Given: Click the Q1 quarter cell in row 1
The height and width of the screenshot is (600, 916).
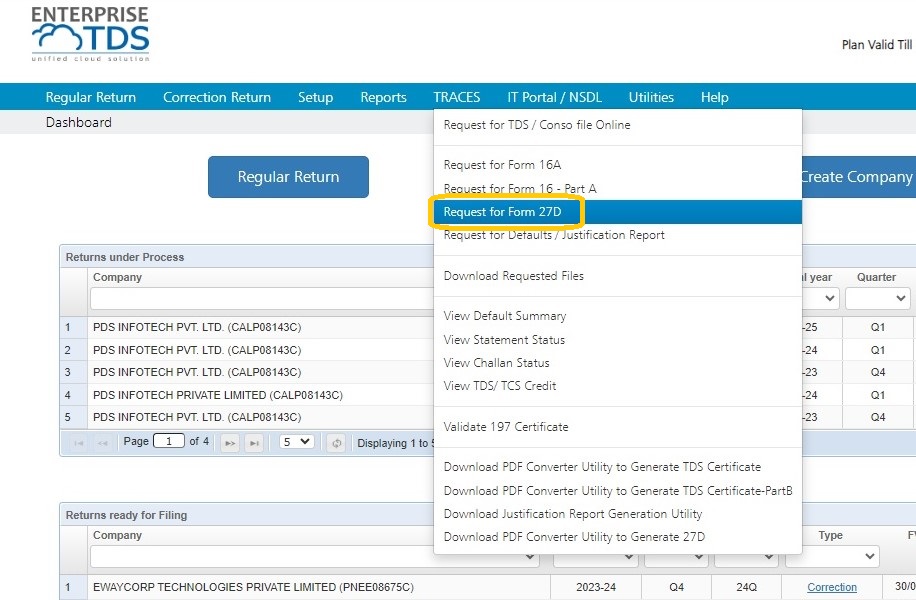Looking at the screenshot, I should pos(878,327).
